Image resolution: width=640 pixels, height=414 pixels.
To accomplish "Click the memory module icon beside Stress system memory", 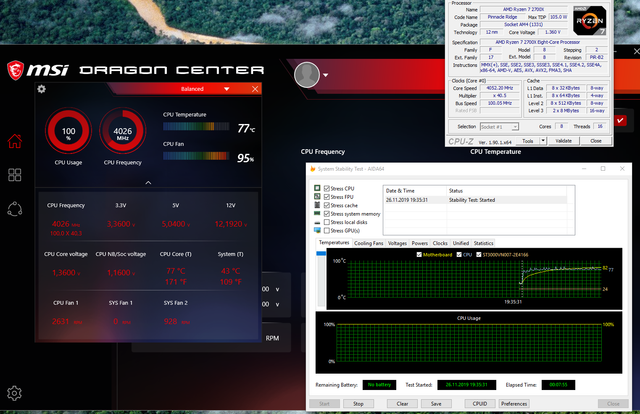I will coord(317,214).
